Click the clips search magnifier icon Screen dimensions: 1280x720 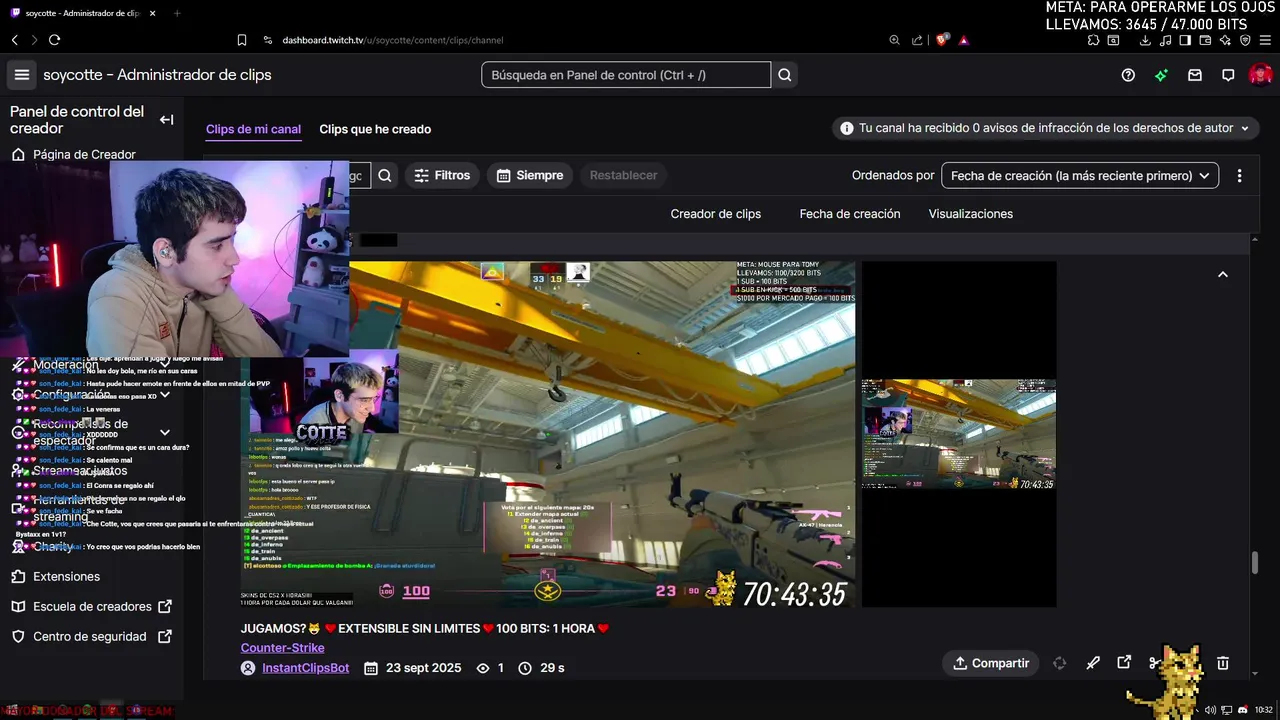[385, 175]
